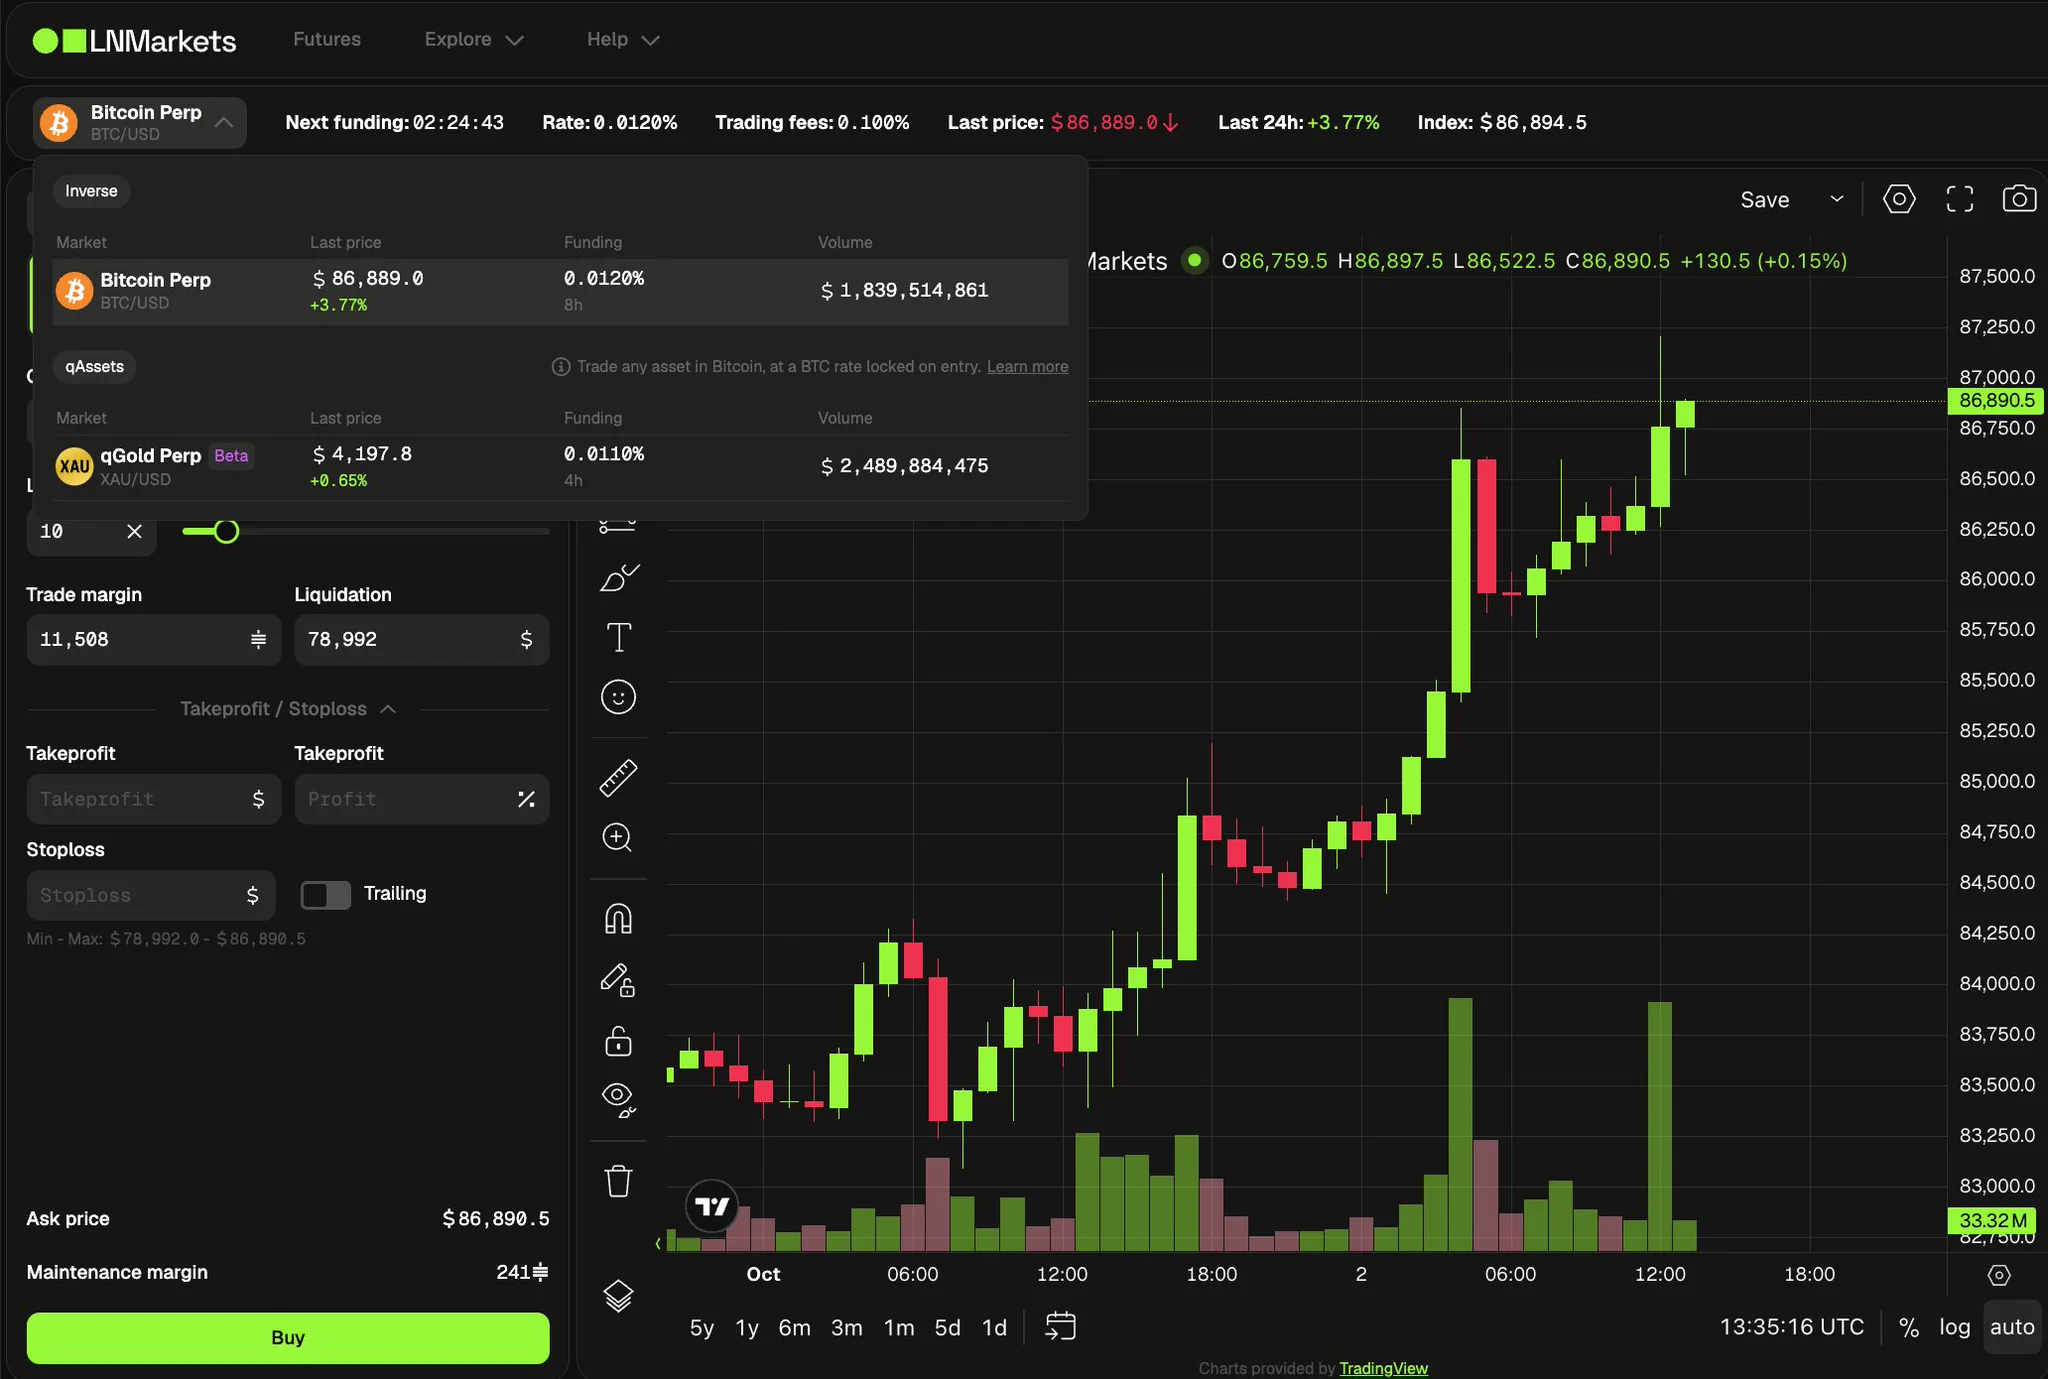Collapse the Takeprofit / Stoploss section
2048x1379 pixels.
click(x=288, y=709)
